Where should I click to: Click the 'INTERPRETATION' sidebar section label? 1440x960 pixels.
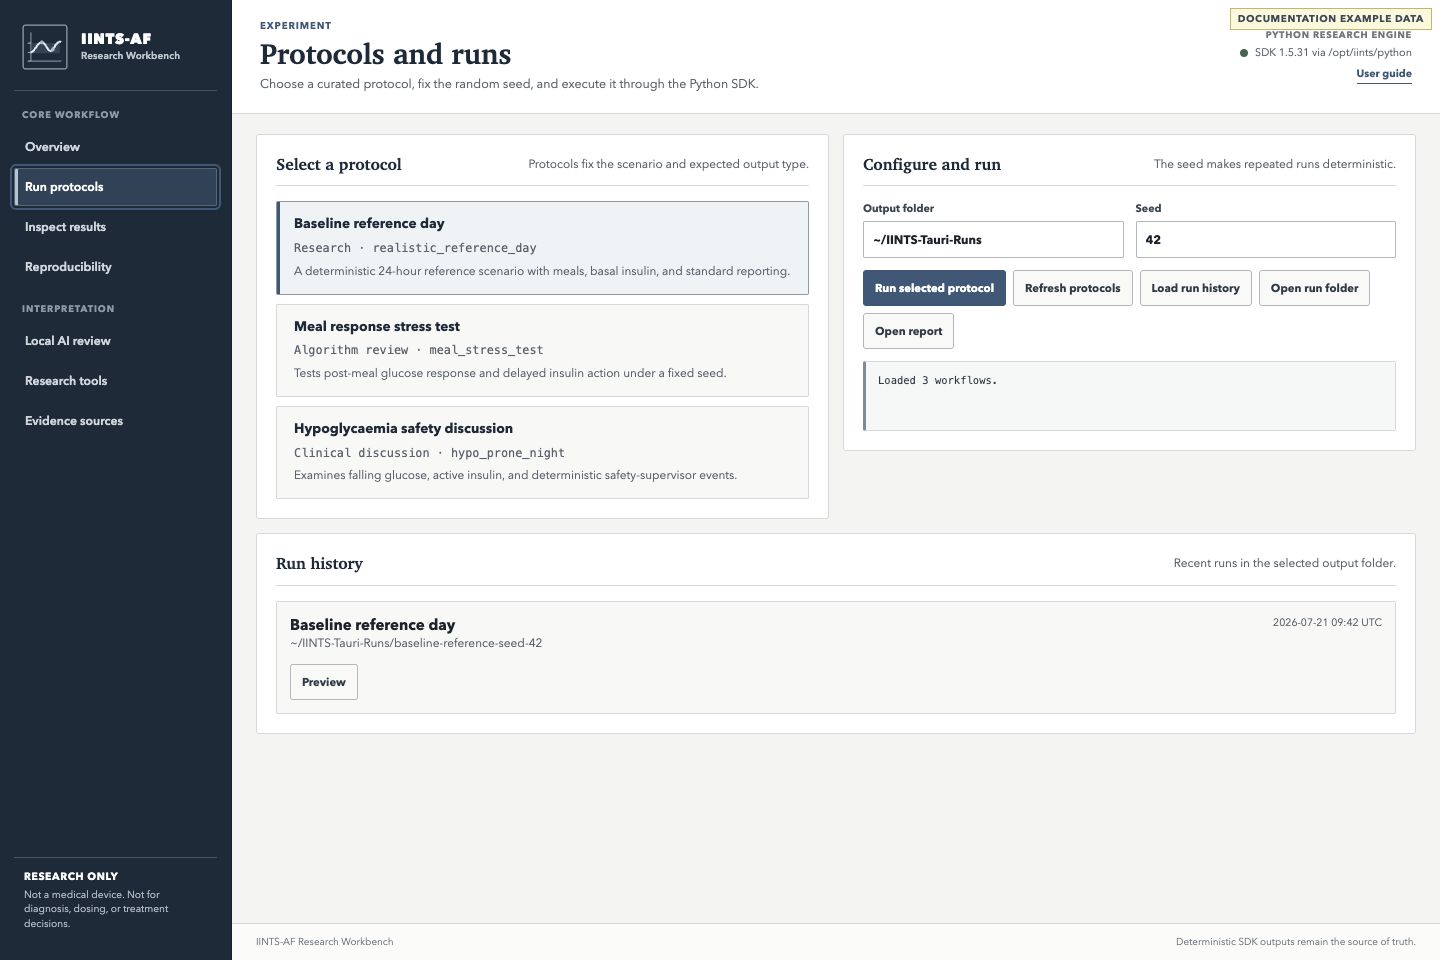pyautogui.click(x=68, y=309)
